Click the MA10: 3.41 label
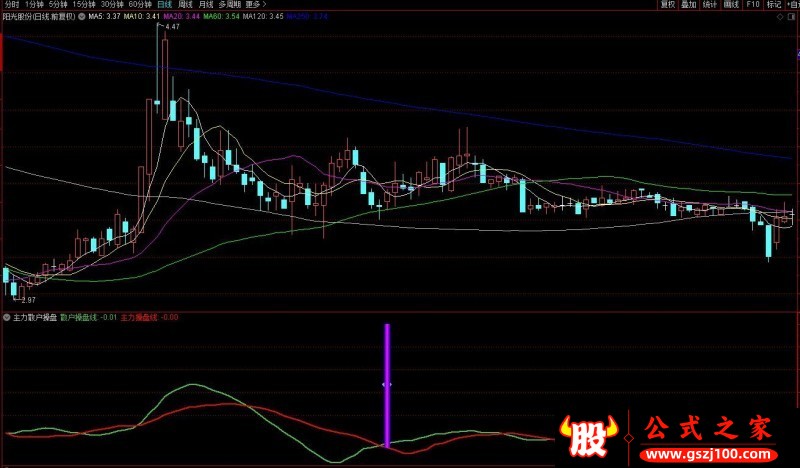This screenshot has height=468, width=800. [142, 16]
